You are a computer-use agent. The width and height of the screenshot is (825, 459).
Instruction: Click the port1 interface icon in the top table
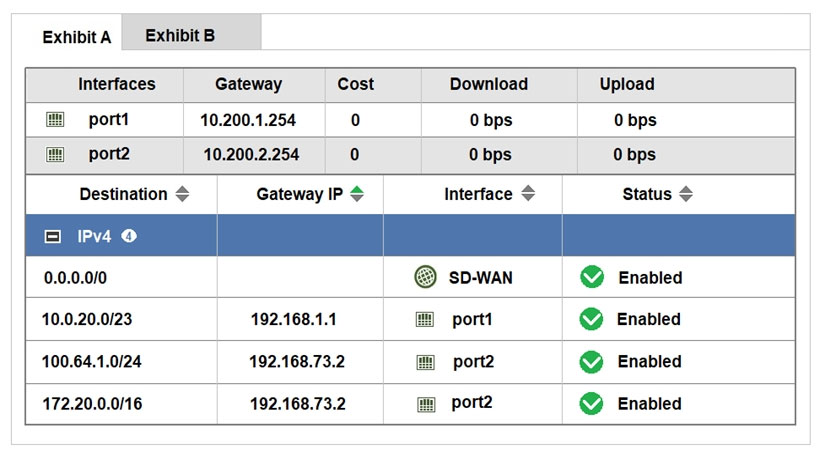pyautogui.click(x=56, y=120)
